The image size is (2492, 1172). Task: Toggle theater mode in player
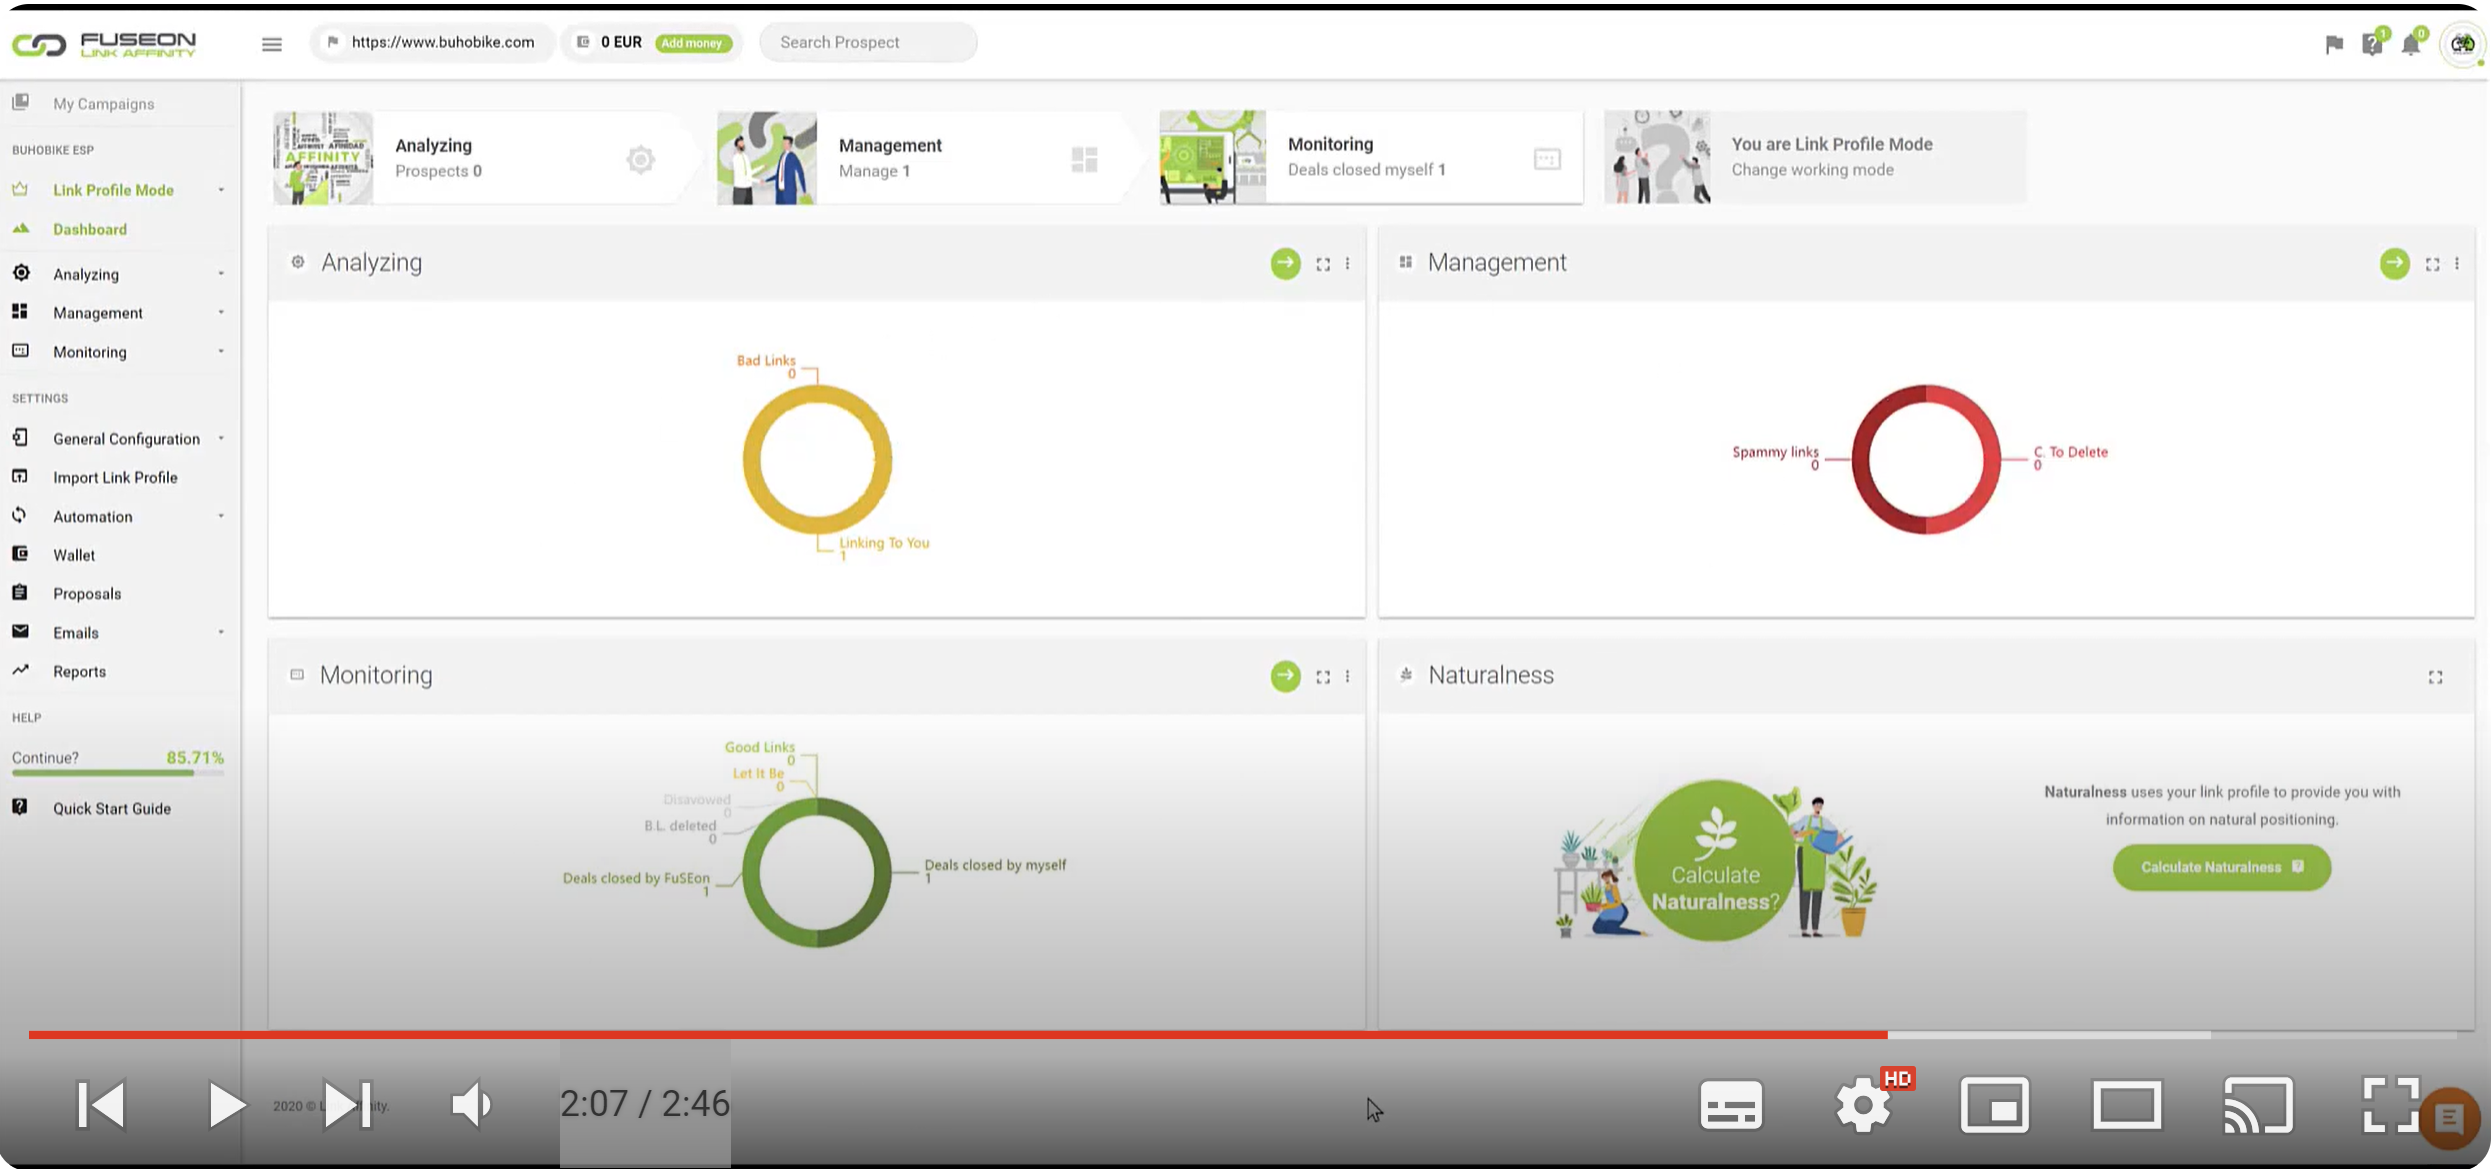click(2126, 1105)
